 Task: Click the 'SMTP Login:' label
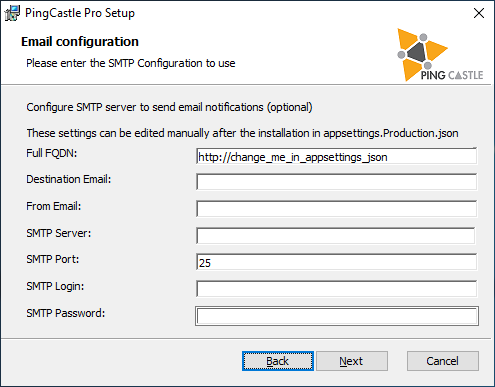55,286
